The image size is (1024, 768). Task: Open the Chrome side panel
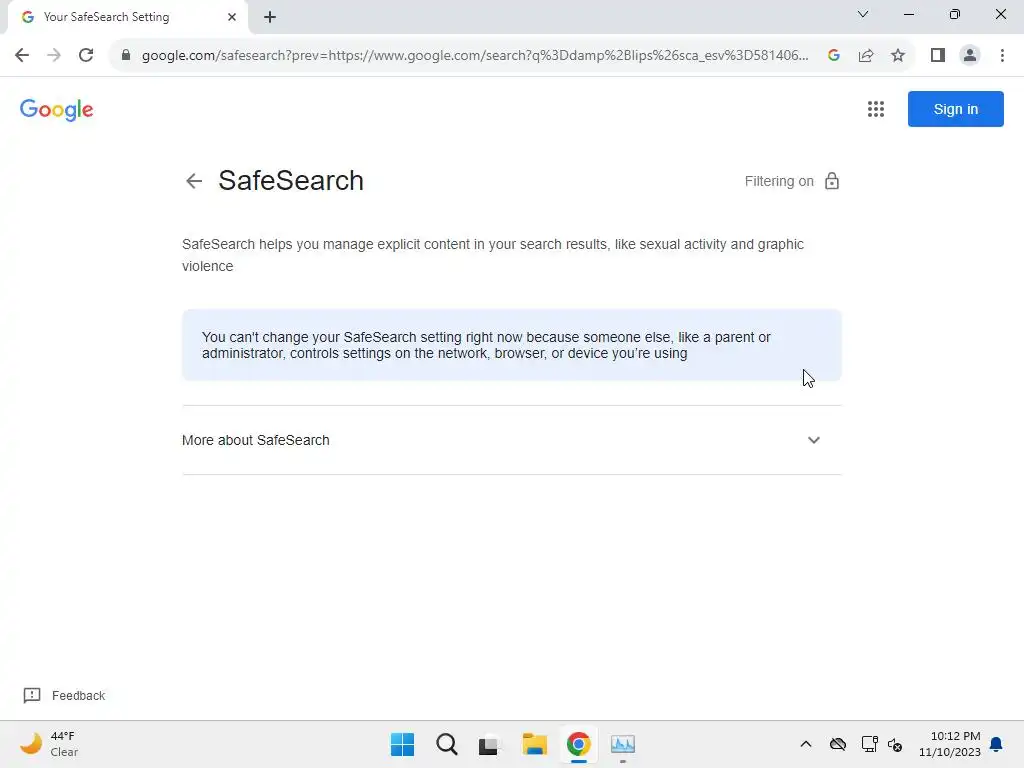click(938, 55)
